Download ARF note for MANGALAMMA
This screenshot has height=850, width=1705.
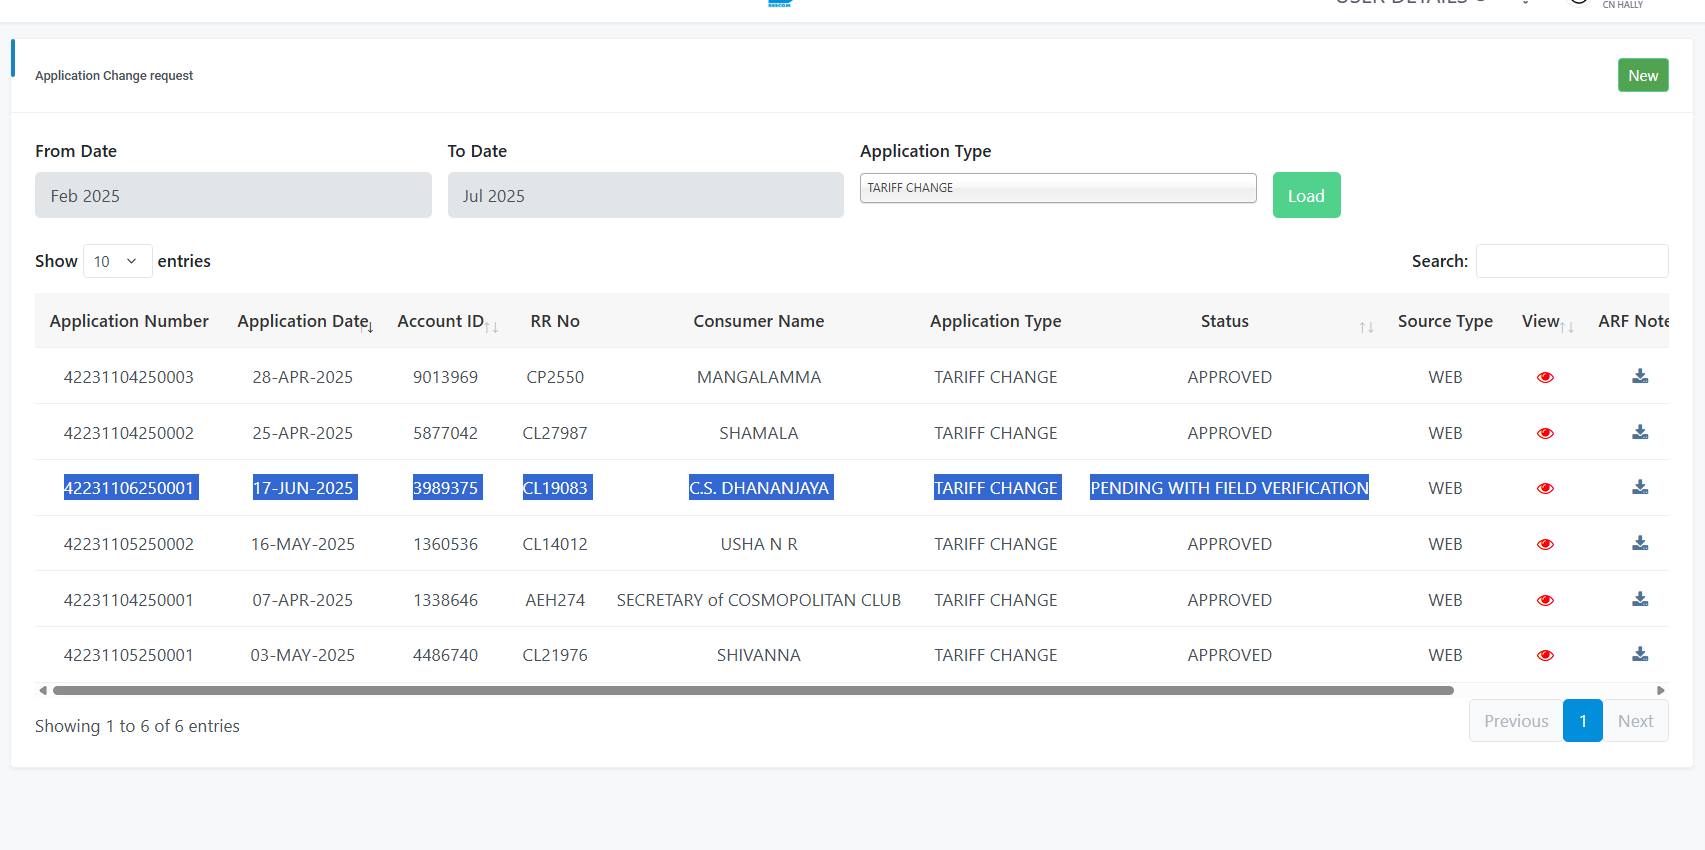click(1640, 376)
